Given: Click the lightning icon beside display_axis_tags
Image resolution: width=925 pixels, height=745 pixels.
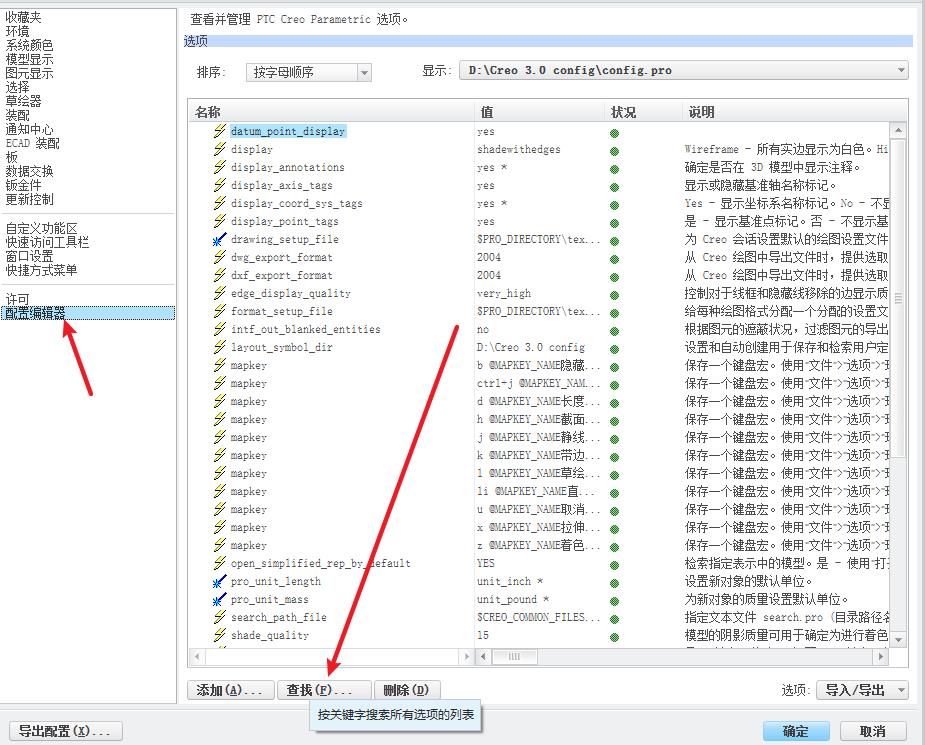Looking at the screenshot, I should tap(219, 185).
